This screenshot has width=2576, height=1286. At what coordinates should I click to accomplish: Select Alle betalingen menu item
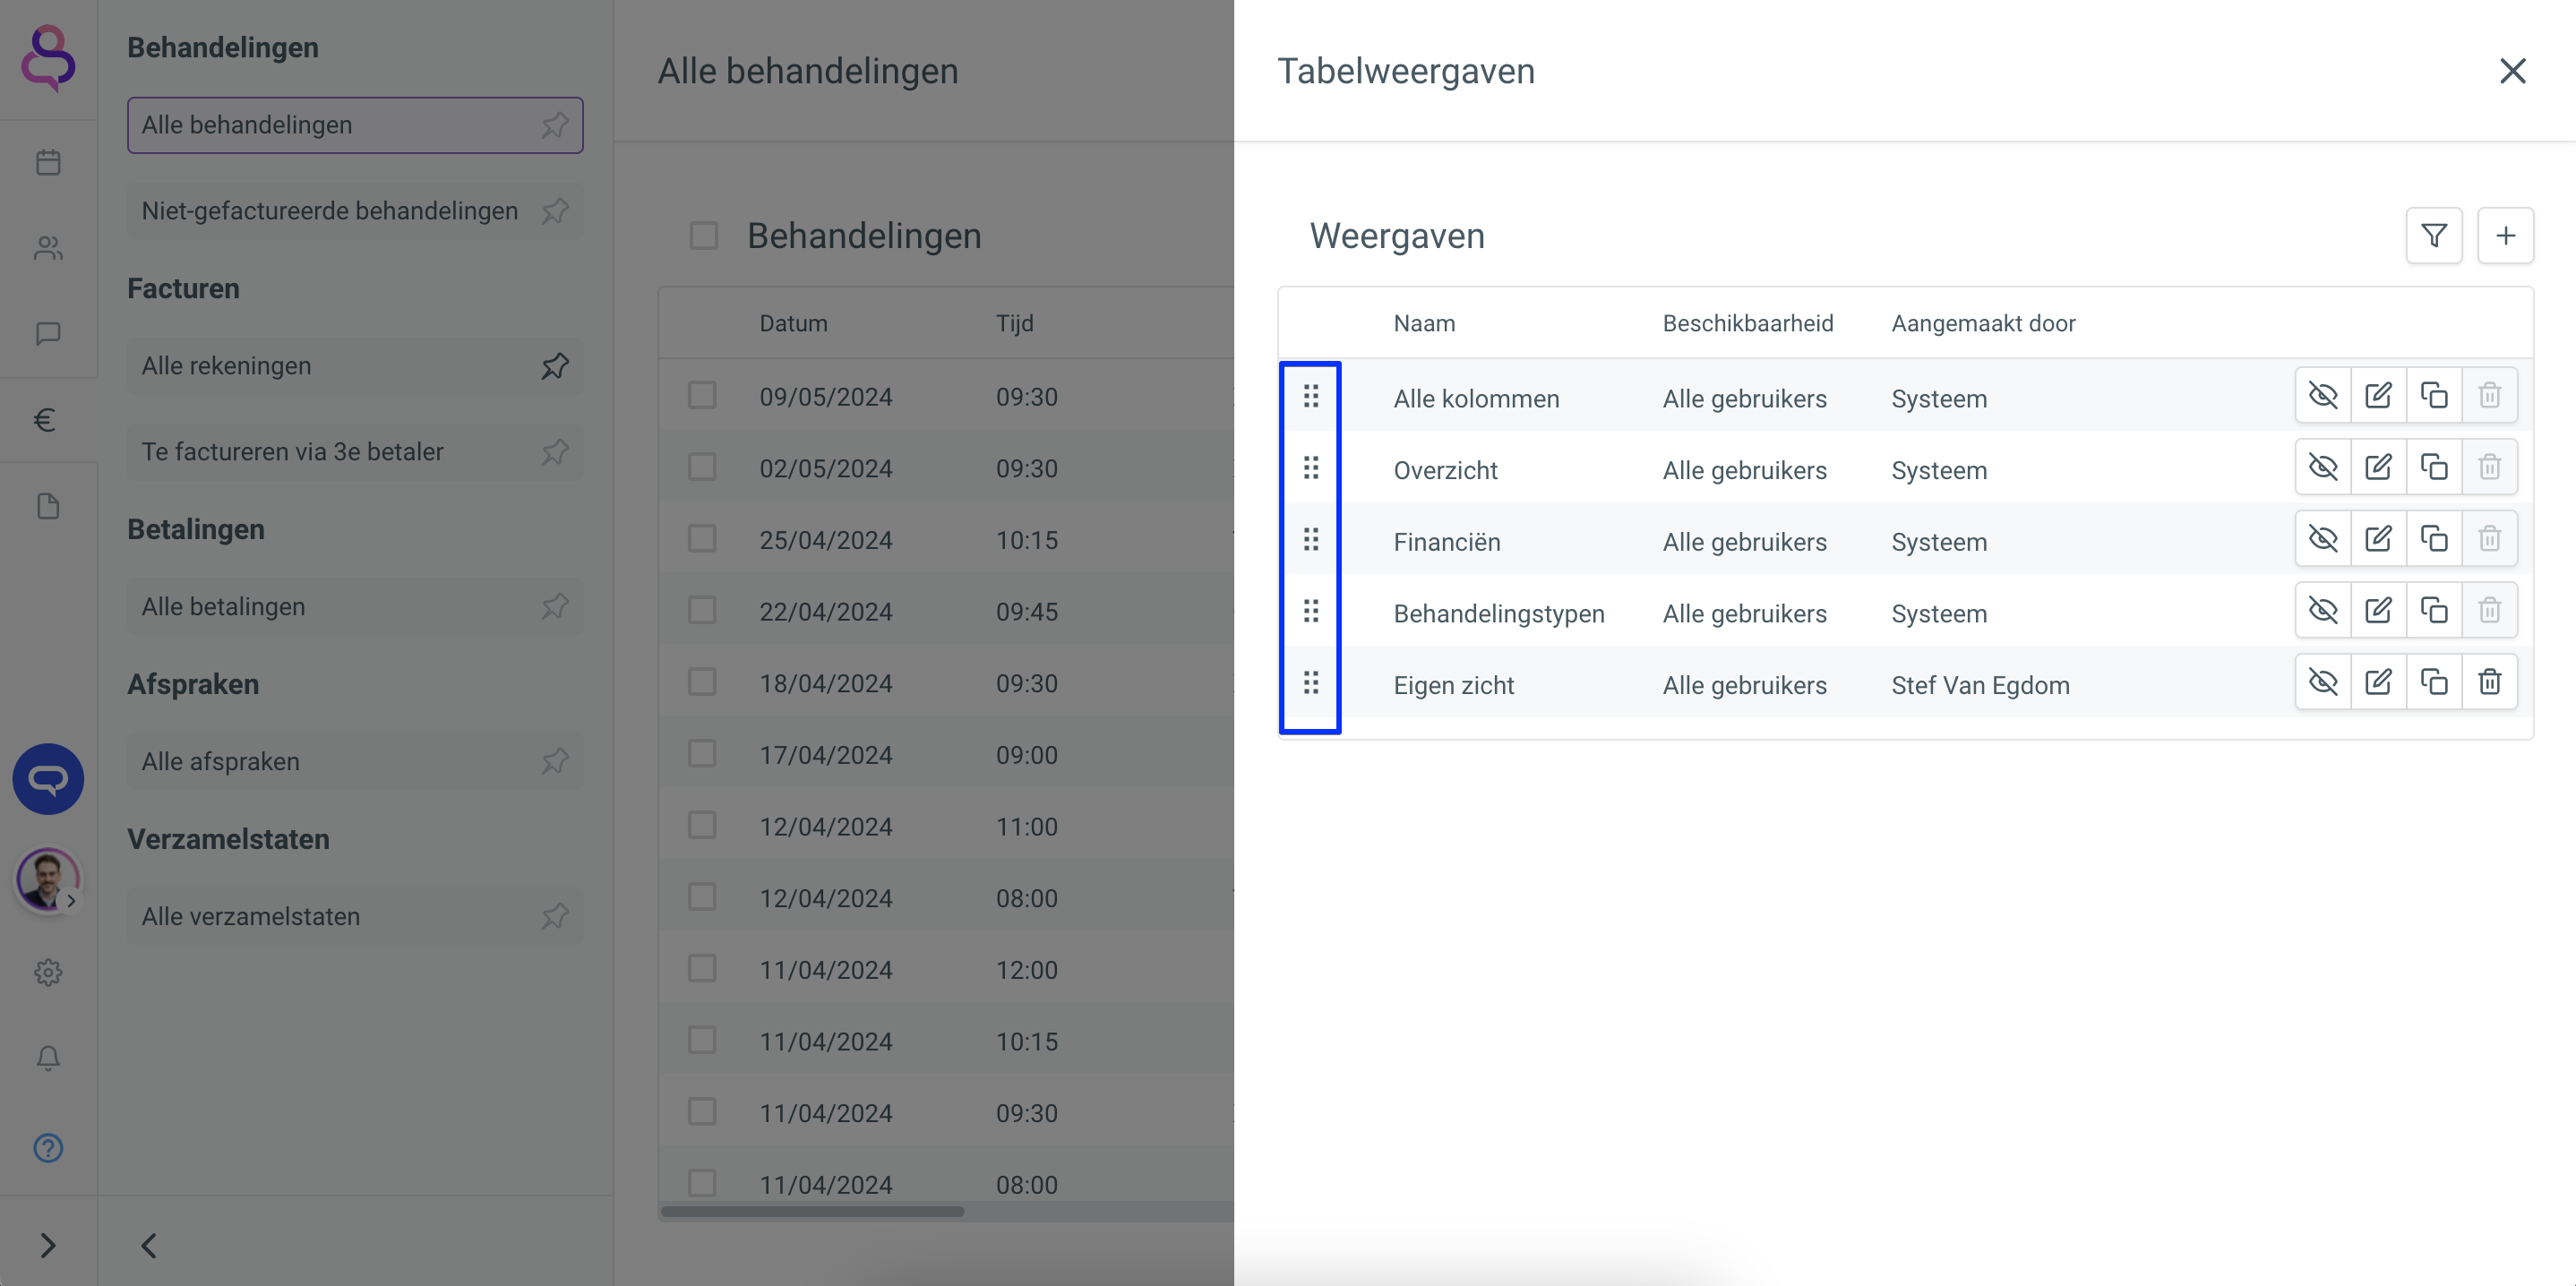click(x=355, y=607)
